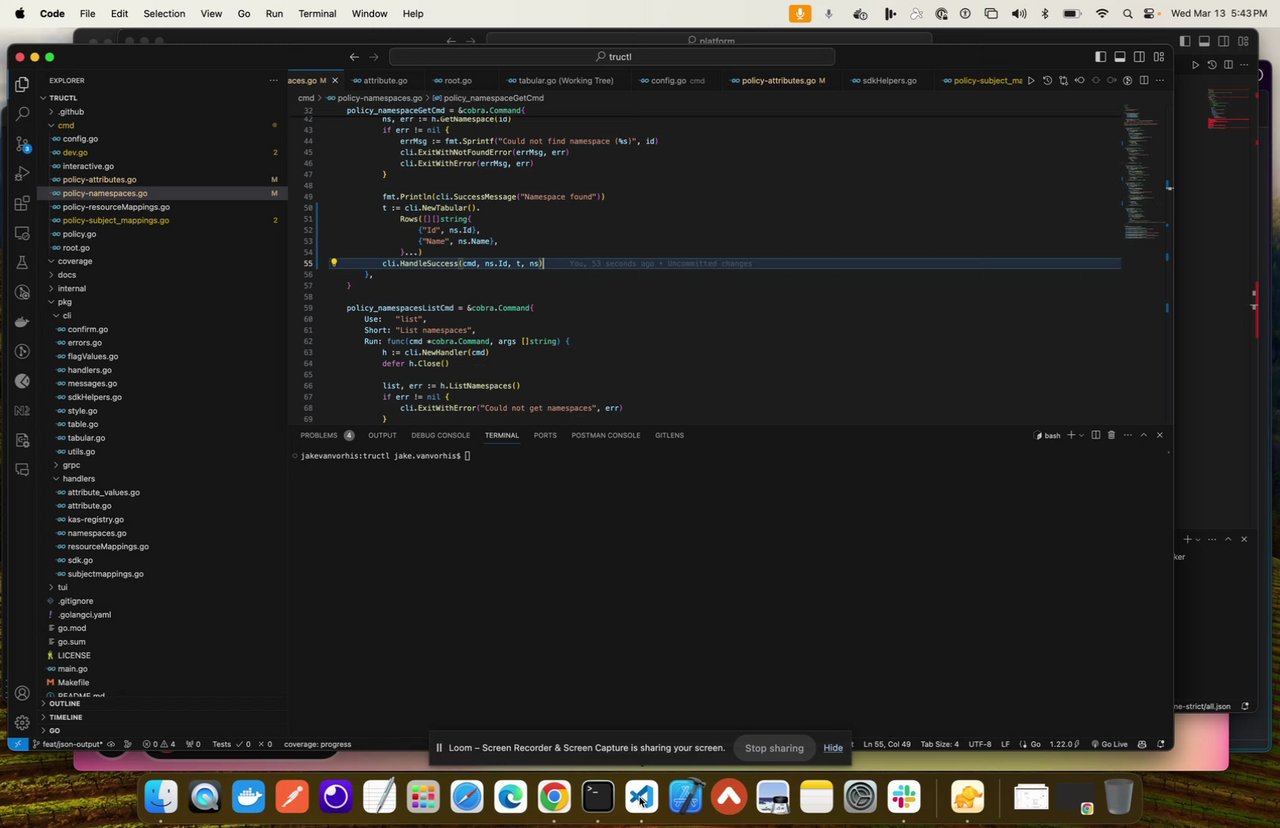Open the new terminal launch profile dropdown arrow
The height and width of the screenshot is (828, 1280).
coord(1082,435)
